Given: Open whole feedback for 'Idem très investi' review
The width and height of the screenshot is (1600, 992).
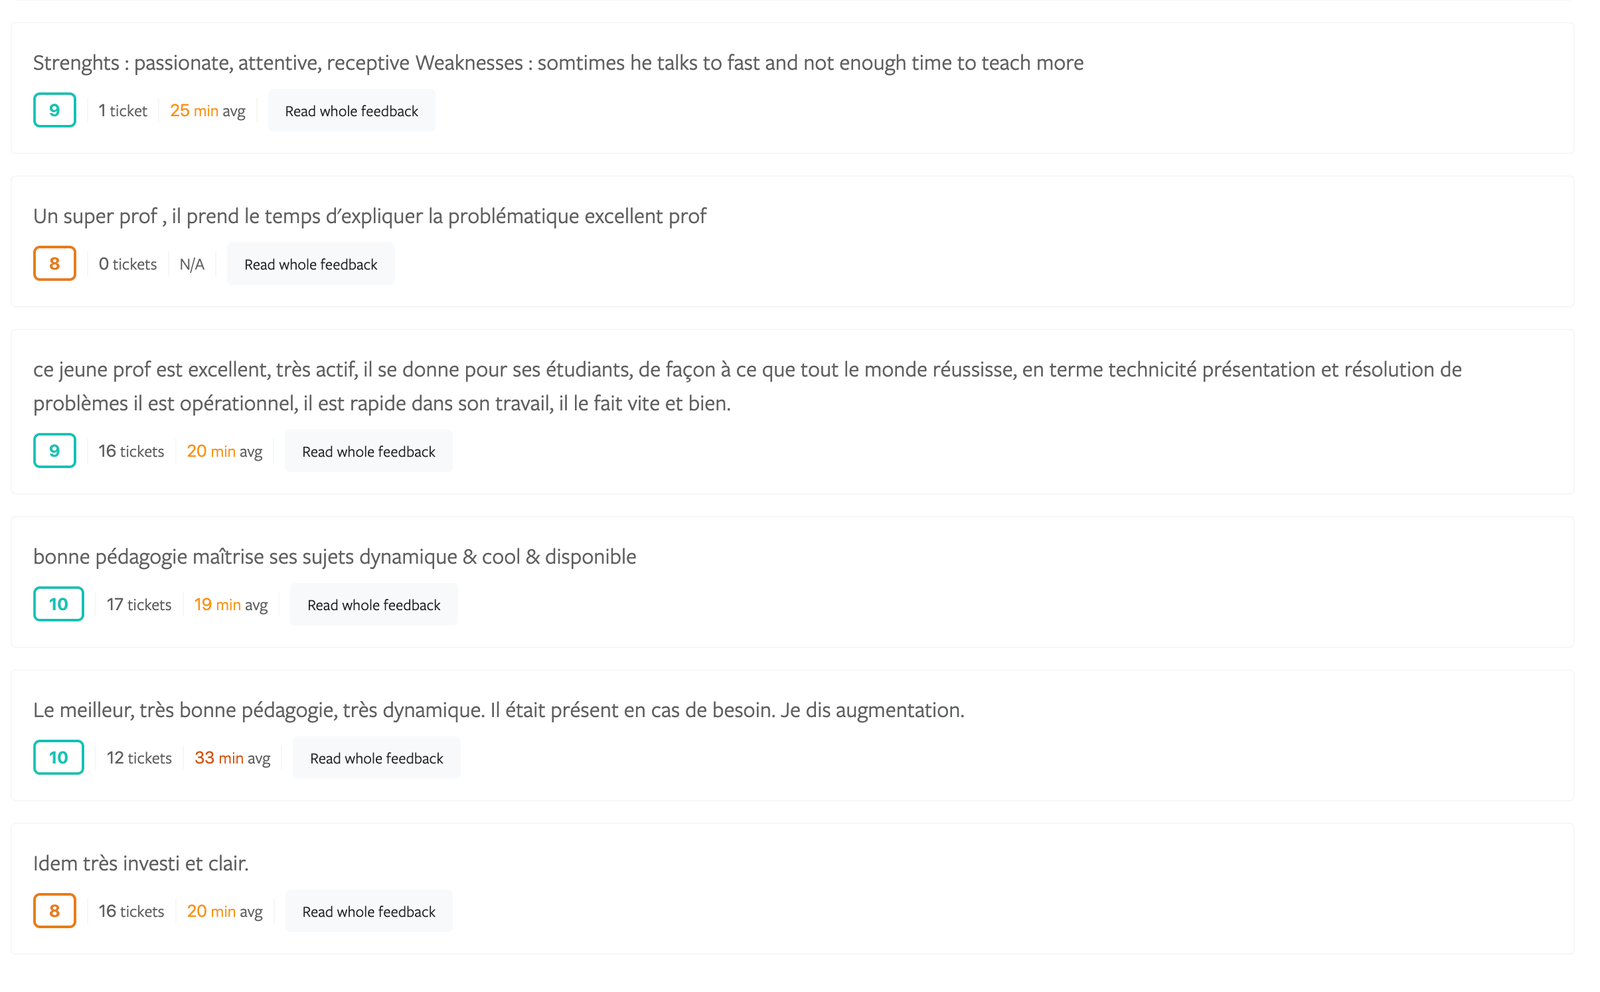Looking at the screenshot, I should (x=368, y=912).
